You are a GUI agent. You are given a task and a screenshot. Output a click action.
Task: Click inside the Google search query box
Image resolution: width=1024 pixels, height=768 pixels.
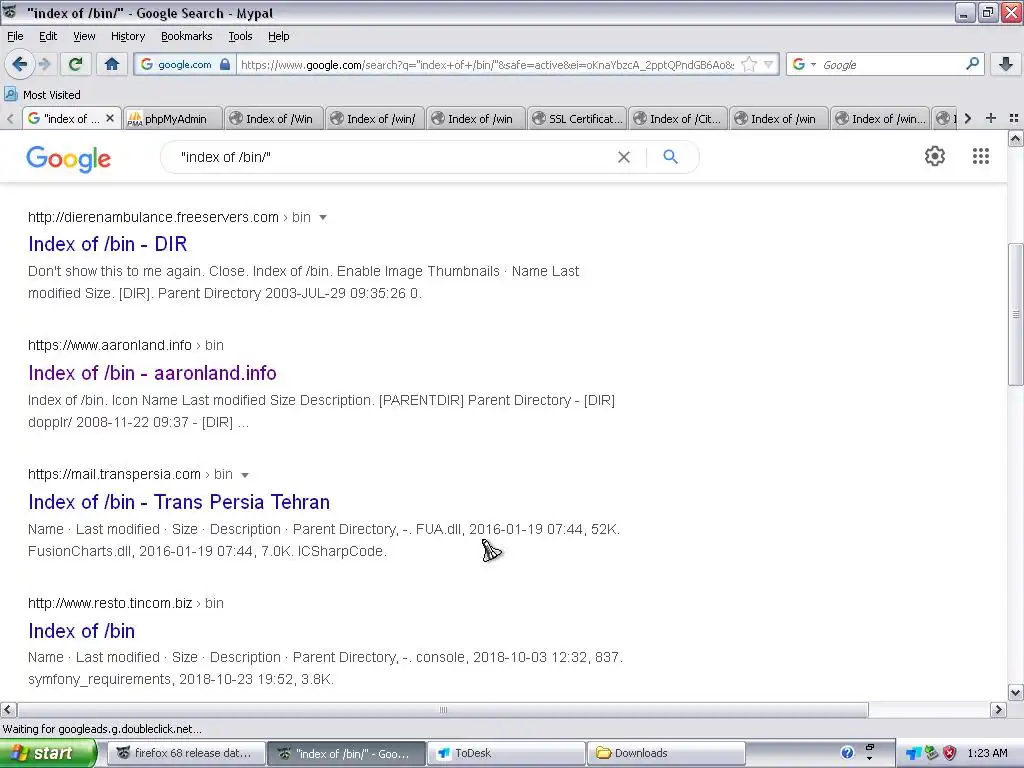392,157
